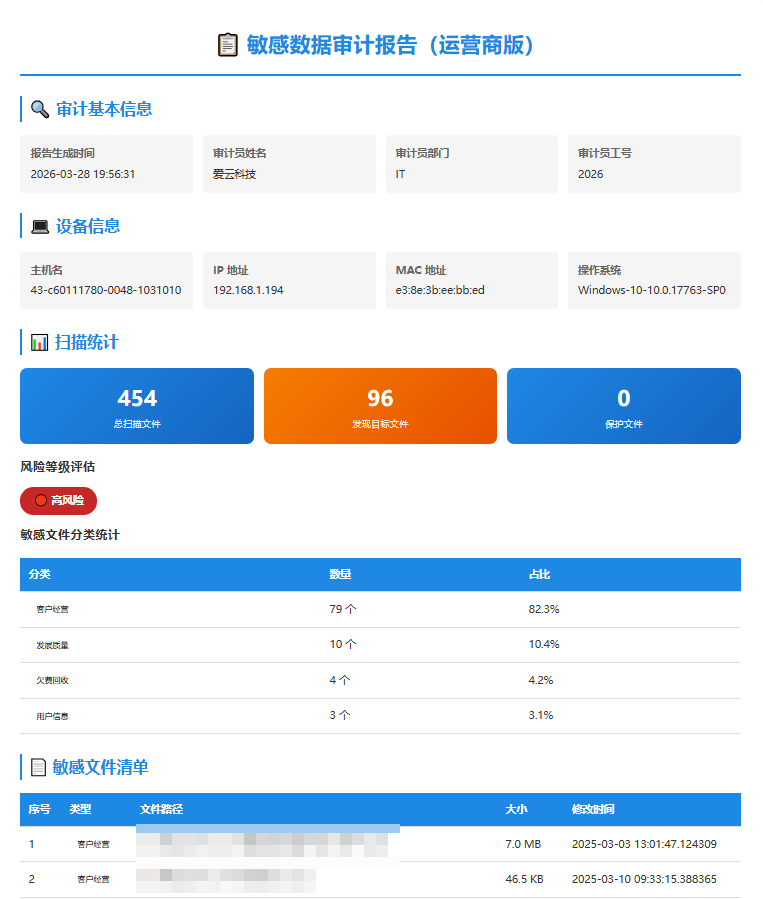This screenshot has height=899, width=763.
Task: Click the percentage 82.3%
Action: pos(544,609)
